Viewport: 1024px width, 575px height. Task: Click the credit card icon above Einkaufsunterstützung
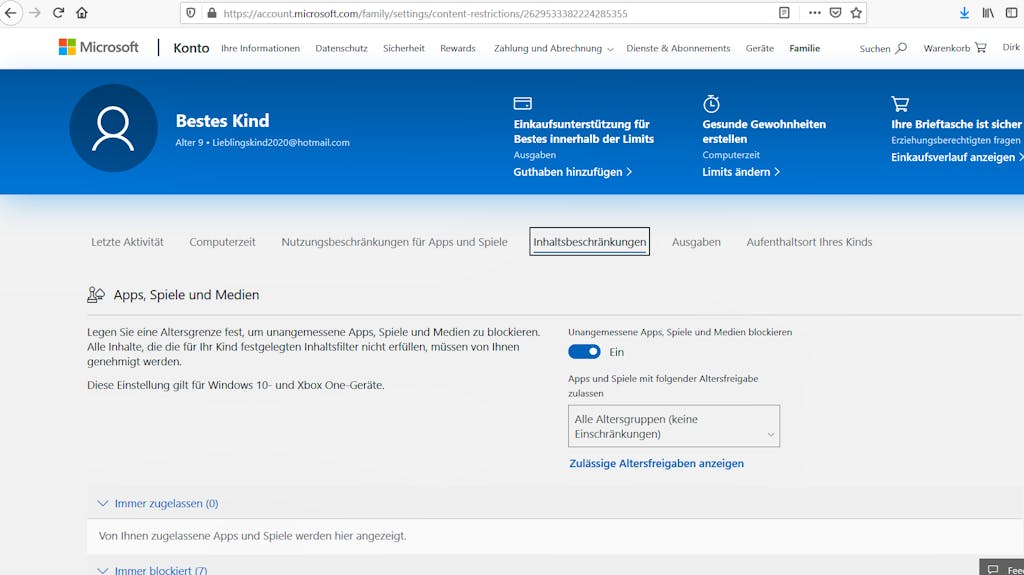(x=522, y=103)
